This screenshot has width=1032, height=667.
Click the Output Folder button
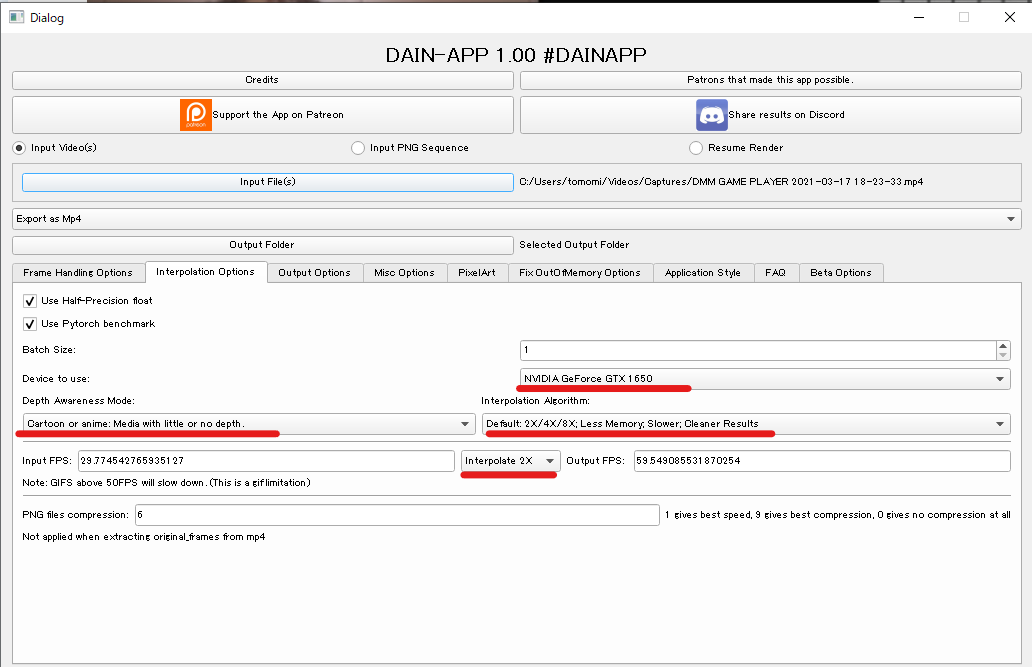click(263, 245)
